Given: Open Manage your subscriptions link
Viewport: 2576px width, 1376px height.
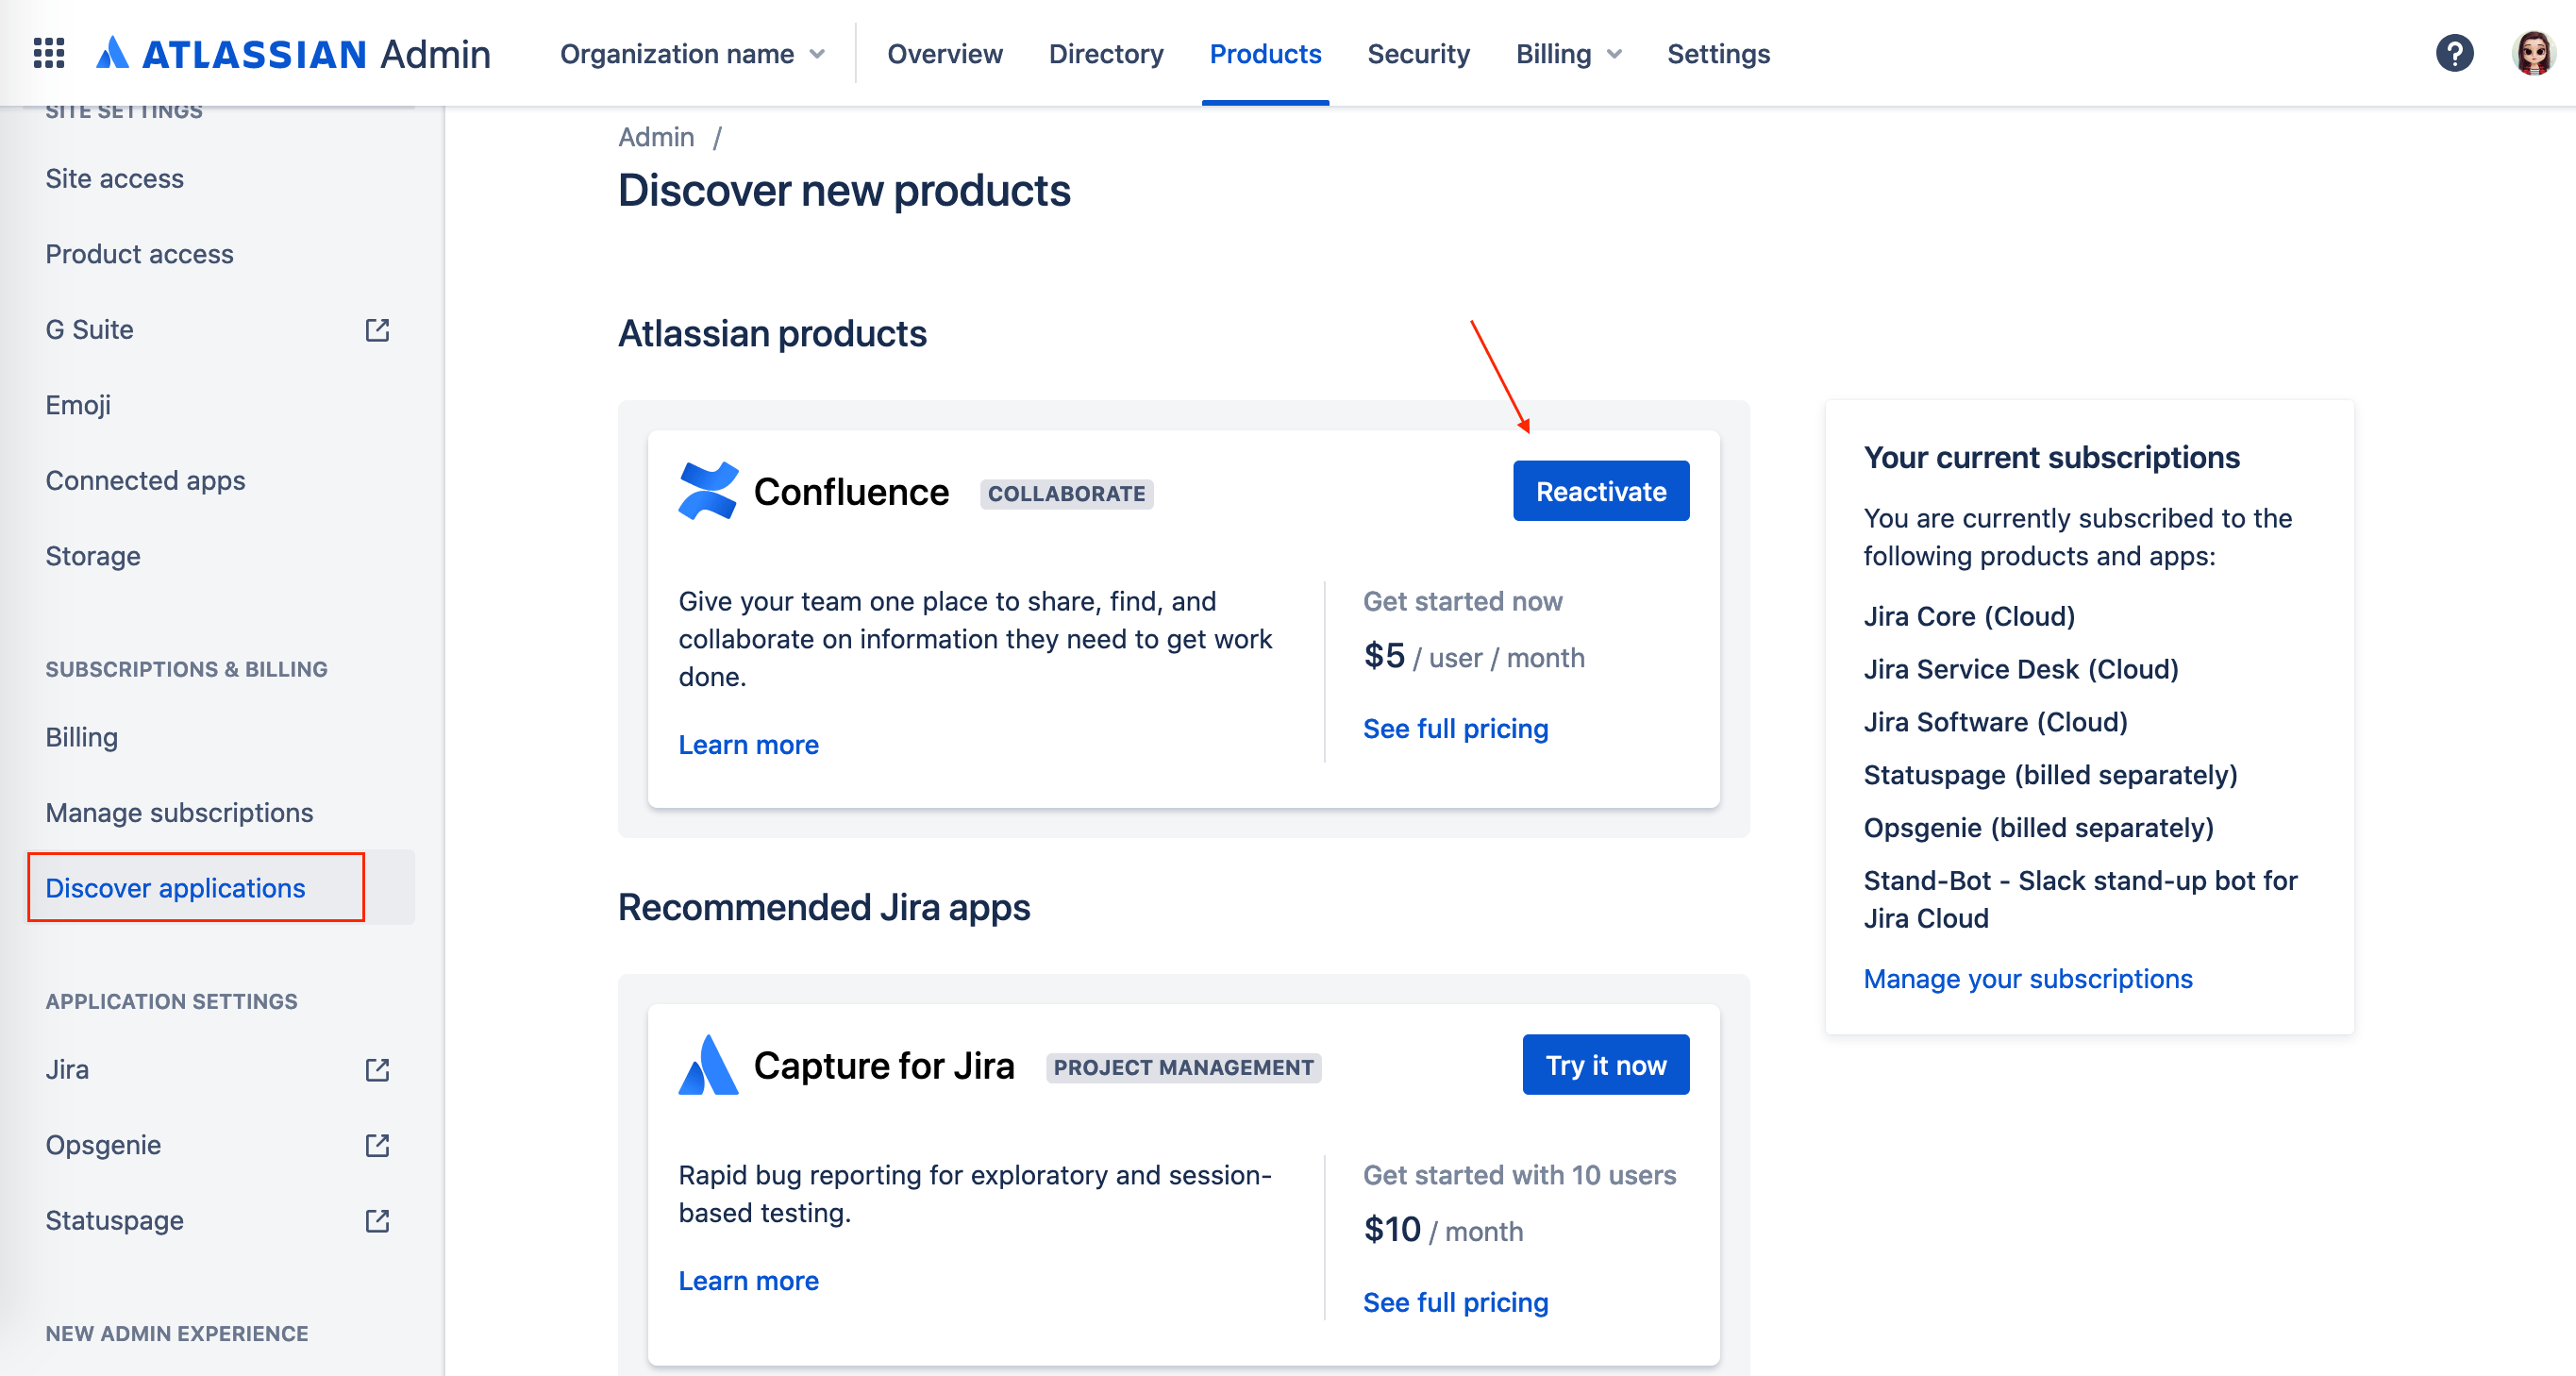Looking at the screenshot, I should click(2027, 979).
